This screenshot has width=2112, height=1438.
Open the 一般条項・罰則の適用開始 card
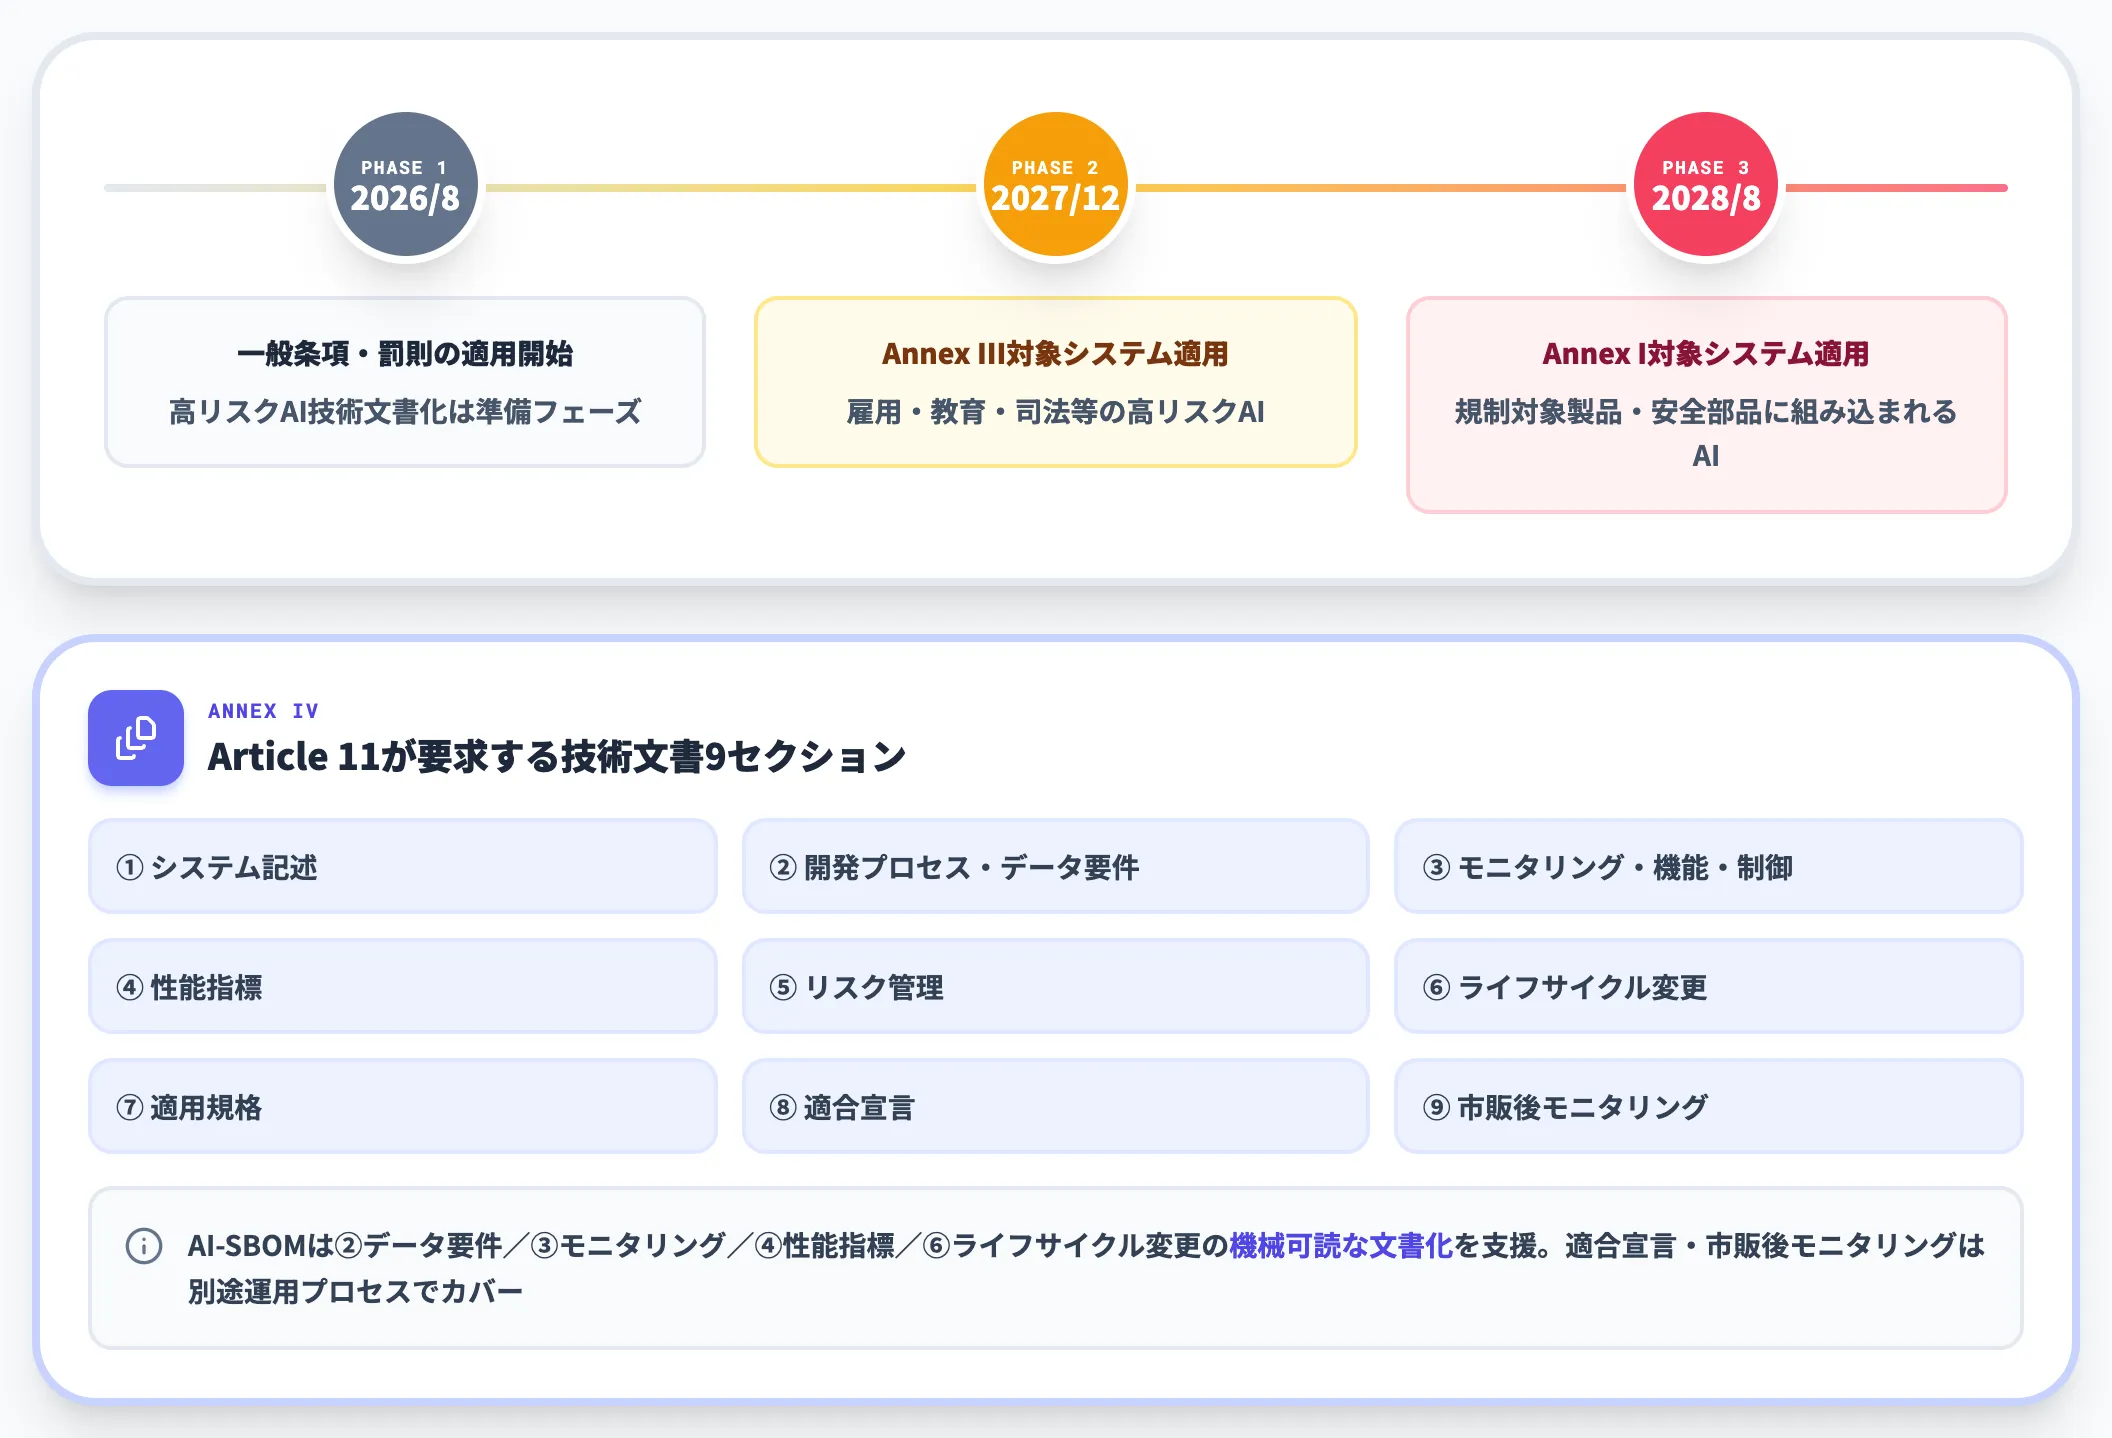click(x=405, y=382)
